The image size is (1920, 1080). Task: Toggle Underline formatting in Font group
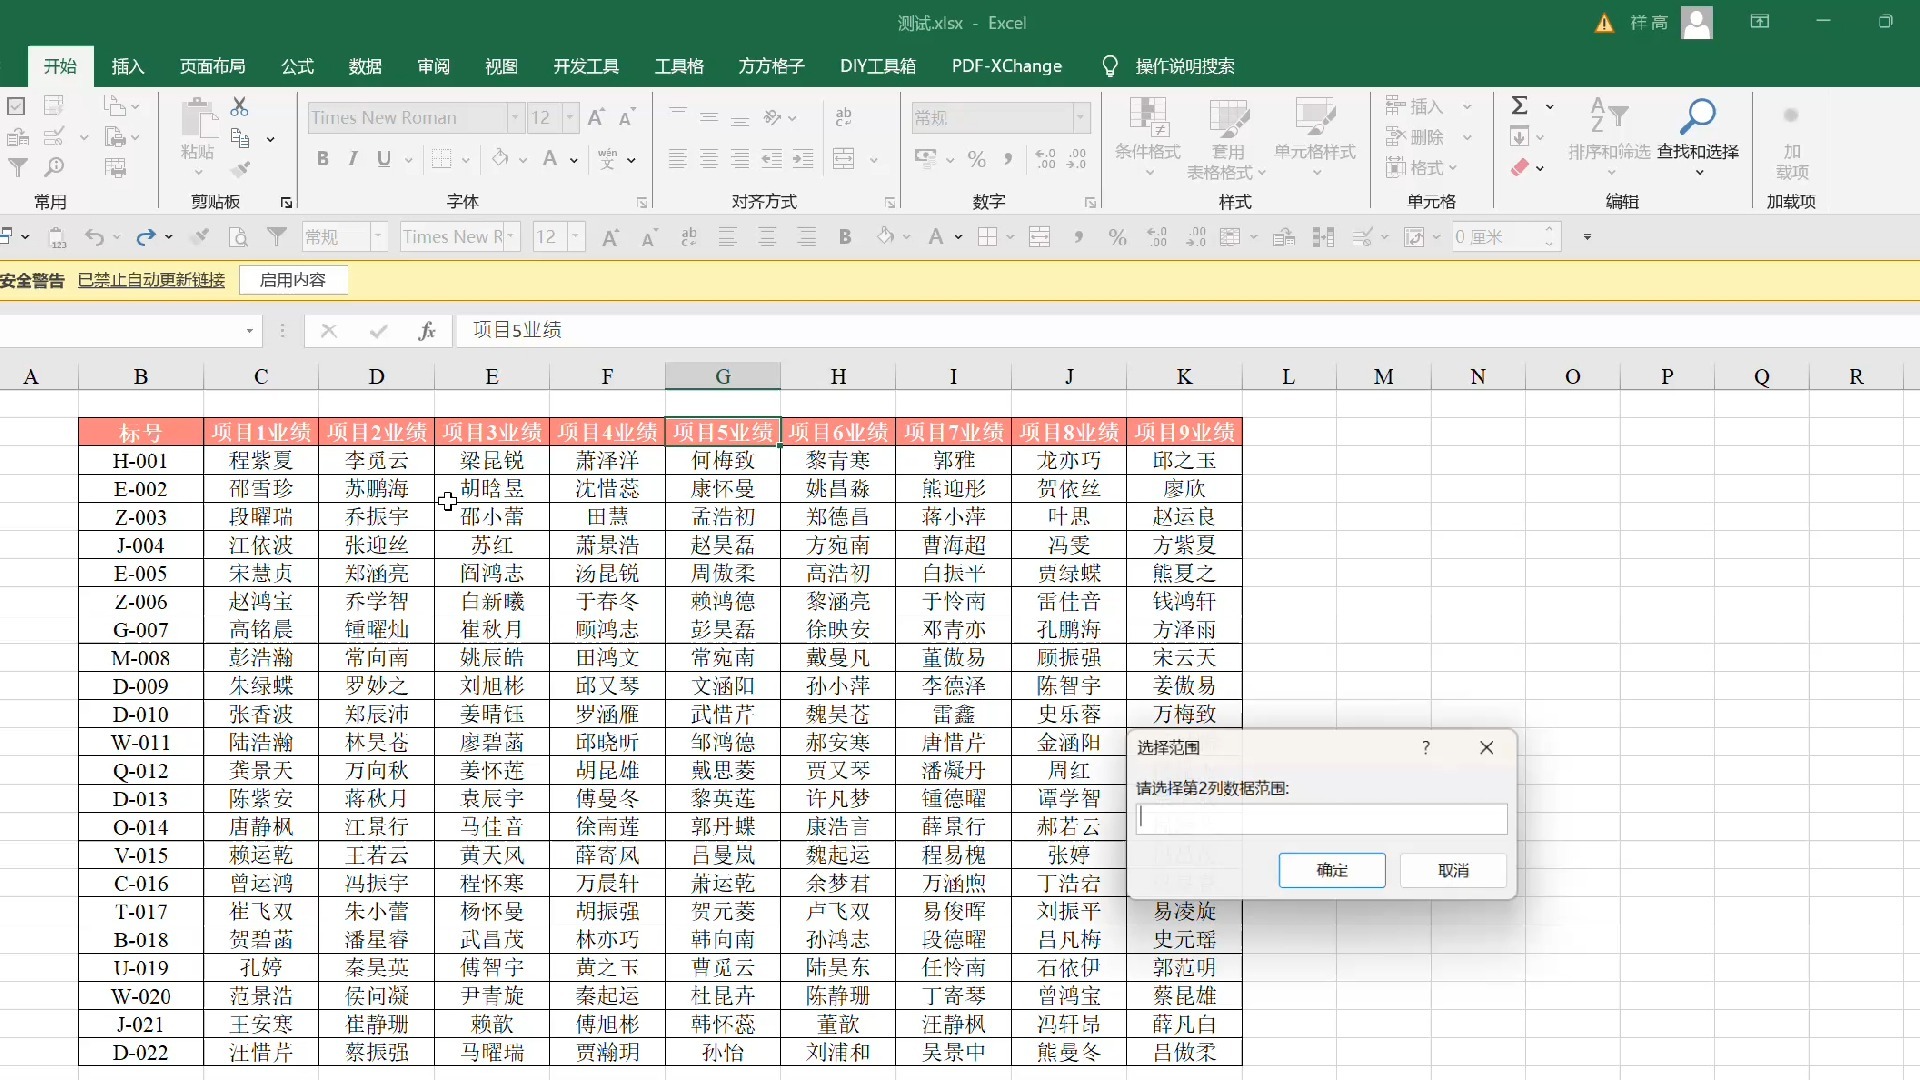coord(383,159)
